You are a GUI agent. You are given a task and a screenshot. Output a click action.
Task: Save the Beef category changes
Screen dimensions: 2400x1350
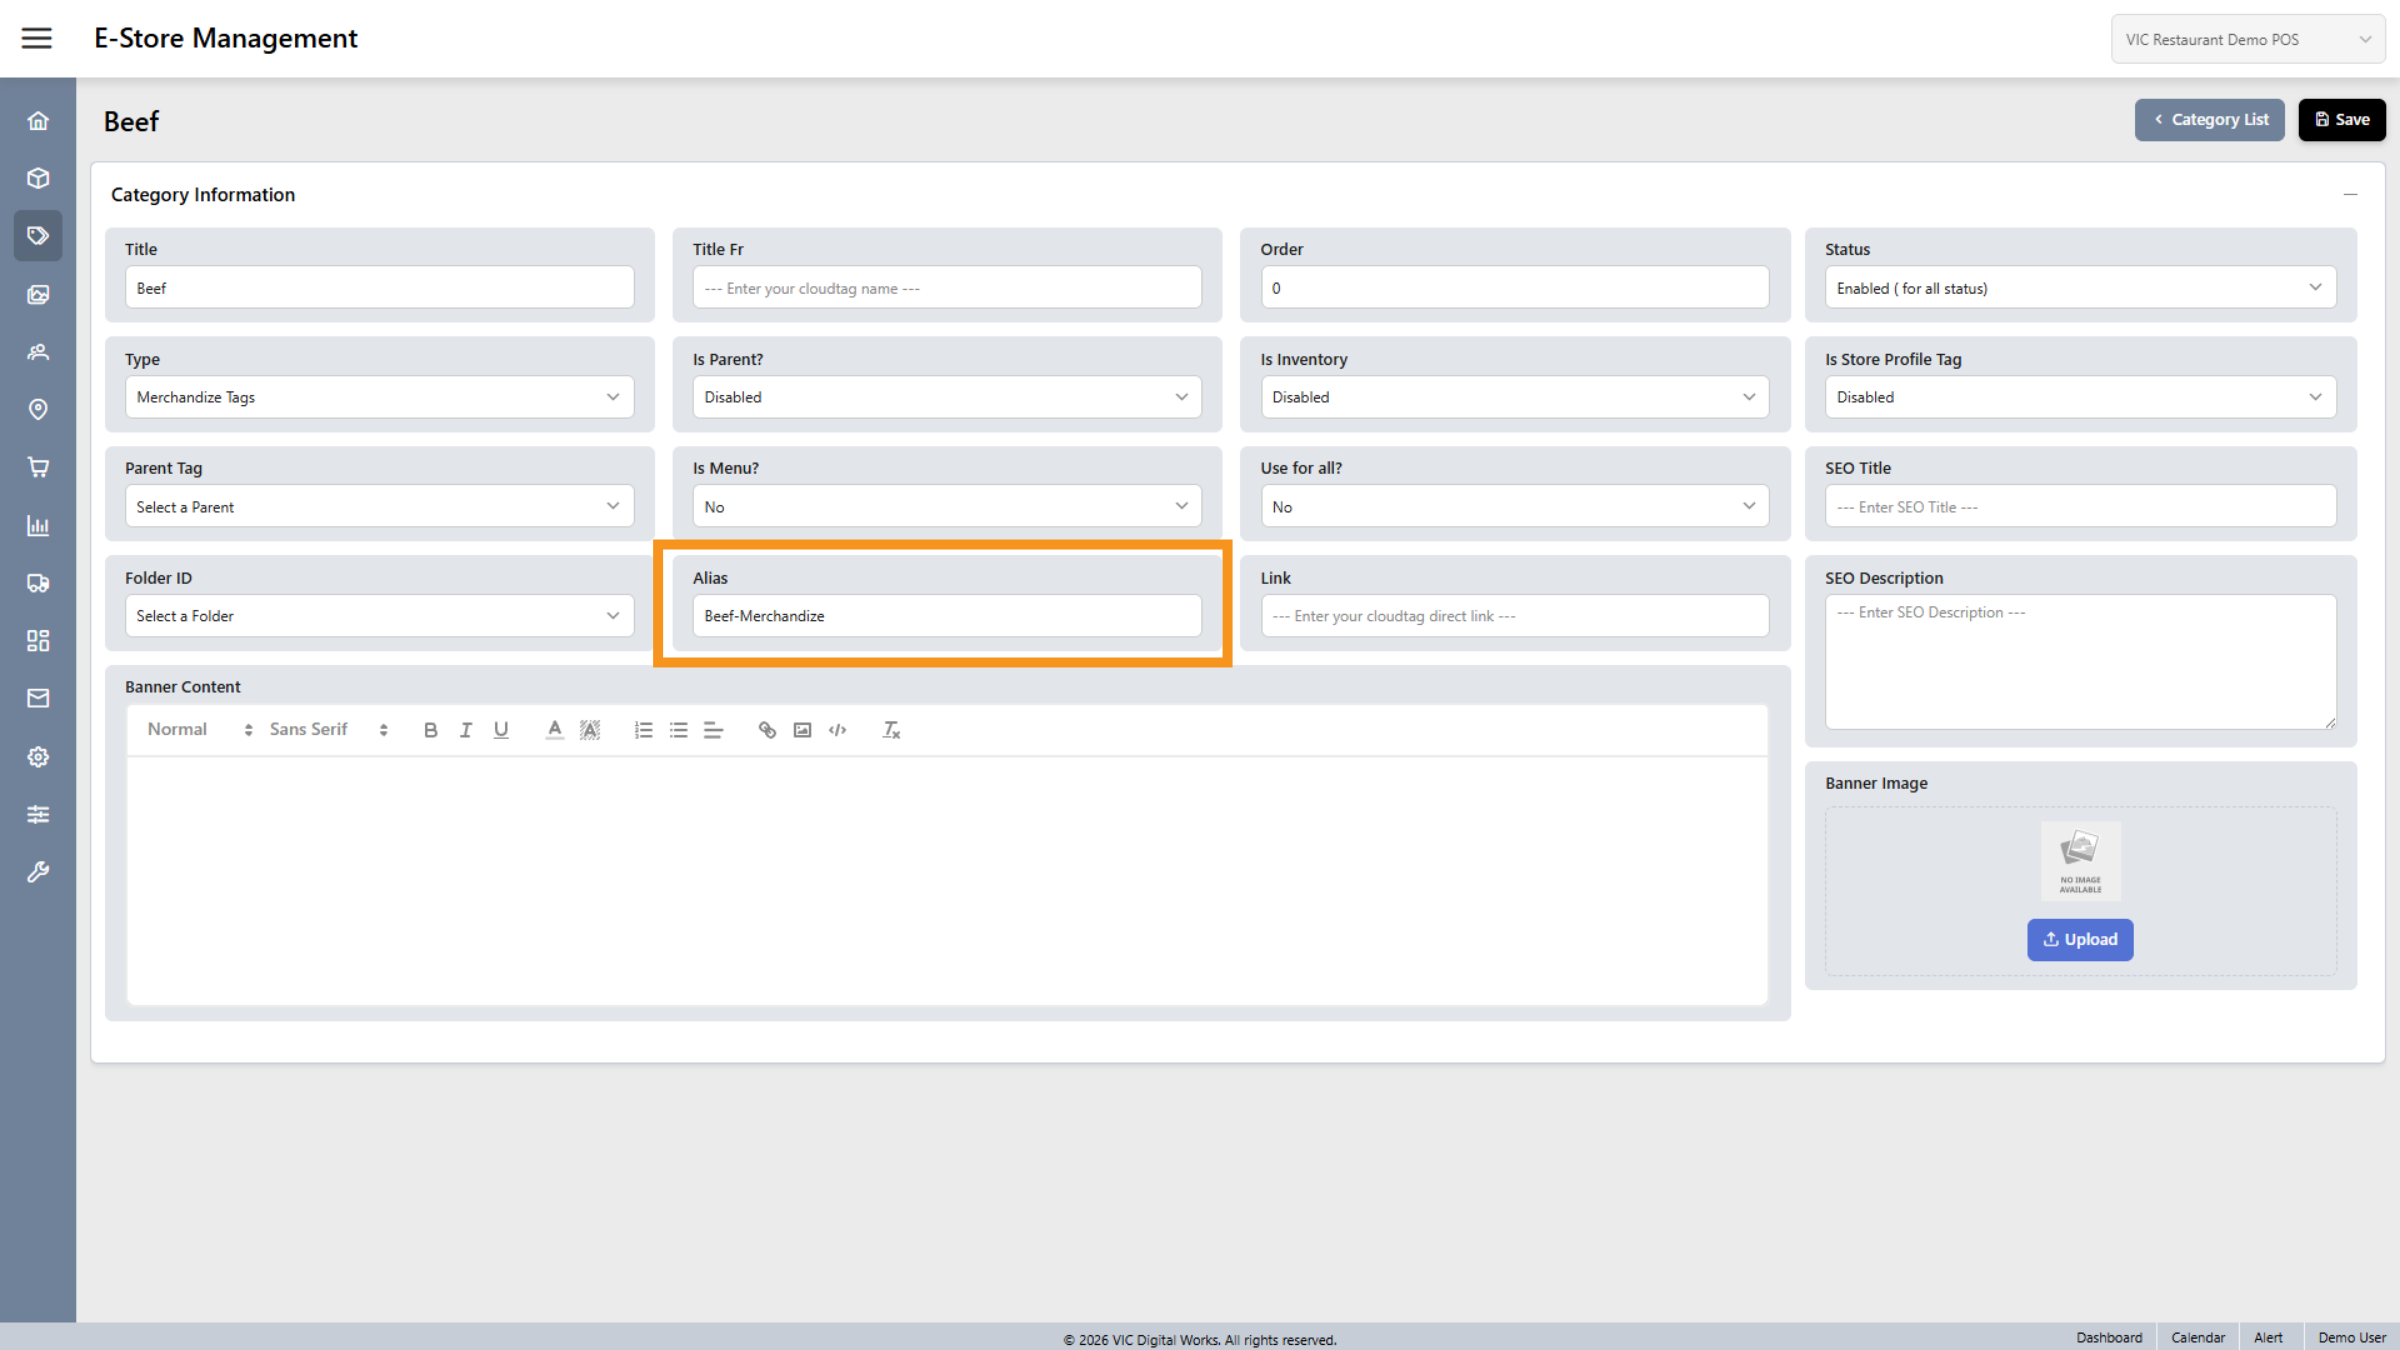[x=2342, y=119]
